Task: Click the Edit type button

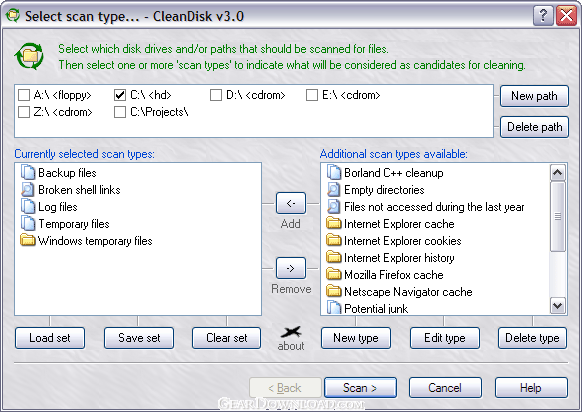Action: click(445, 338)
